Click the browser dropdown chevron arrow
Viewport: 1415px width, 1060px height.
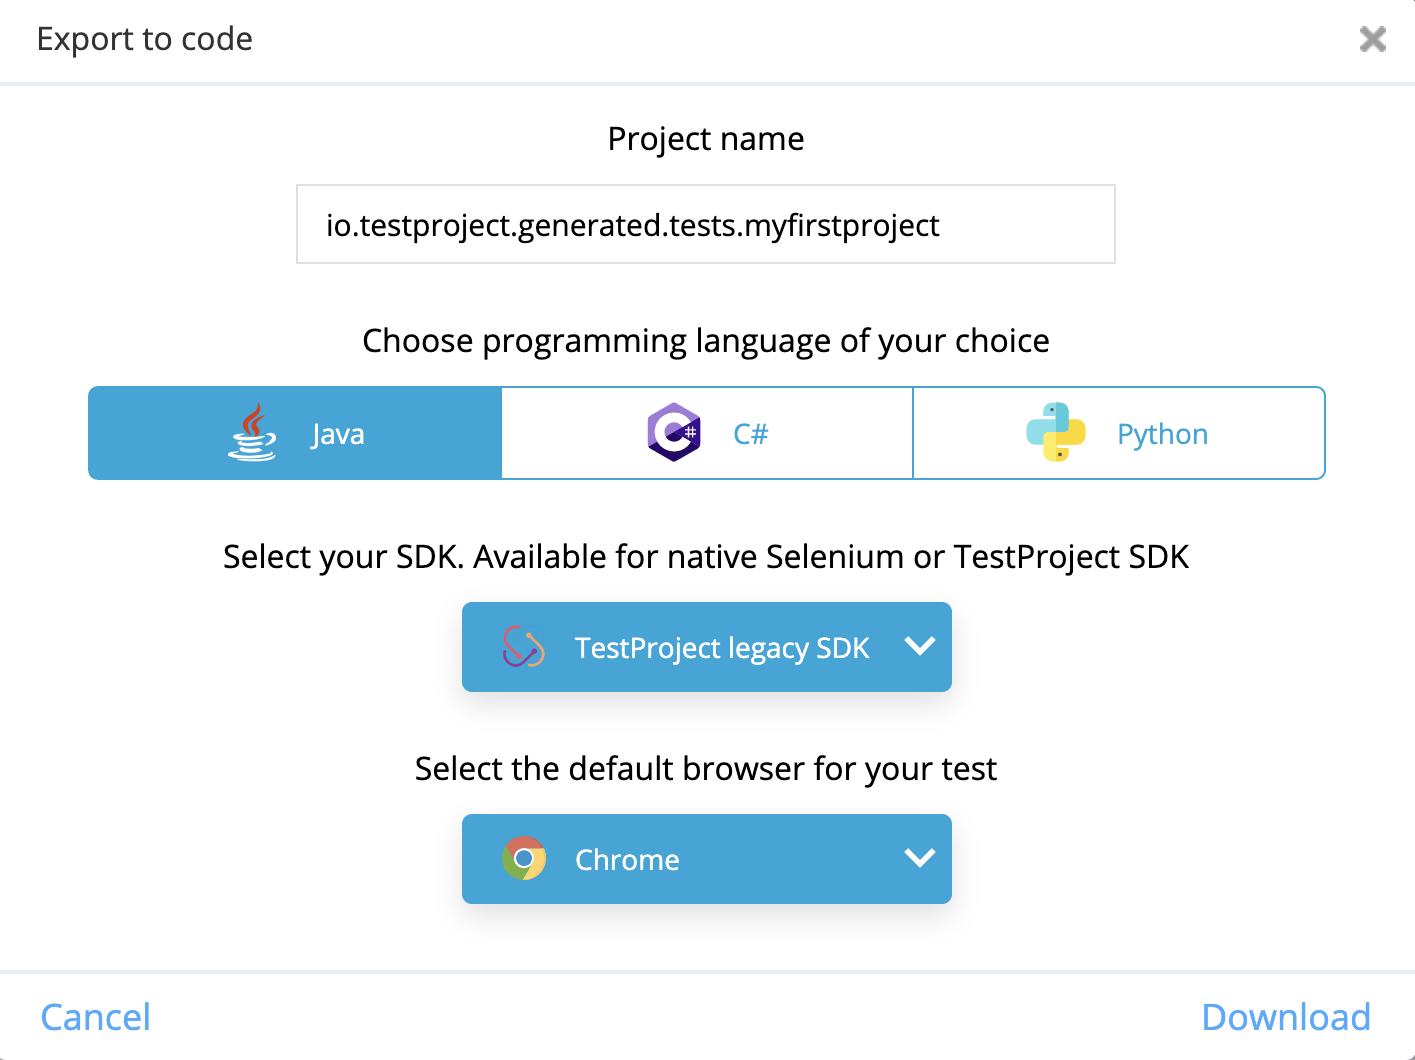(919, 858)
